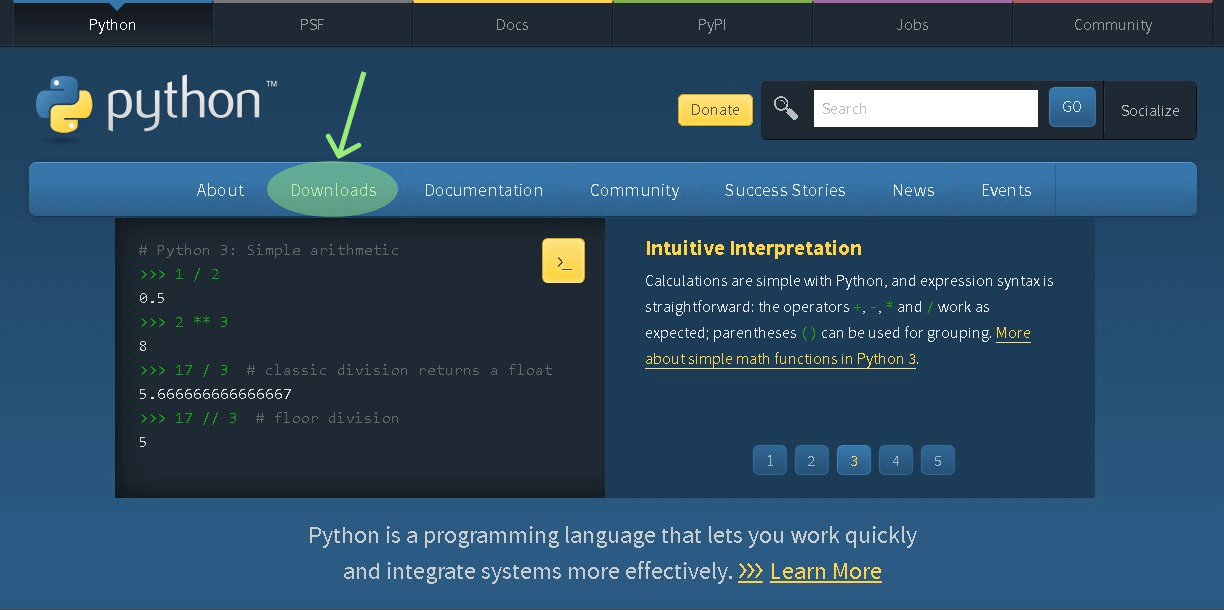
Task: Switch to the Docs top tab
Action: pos(512,25)
